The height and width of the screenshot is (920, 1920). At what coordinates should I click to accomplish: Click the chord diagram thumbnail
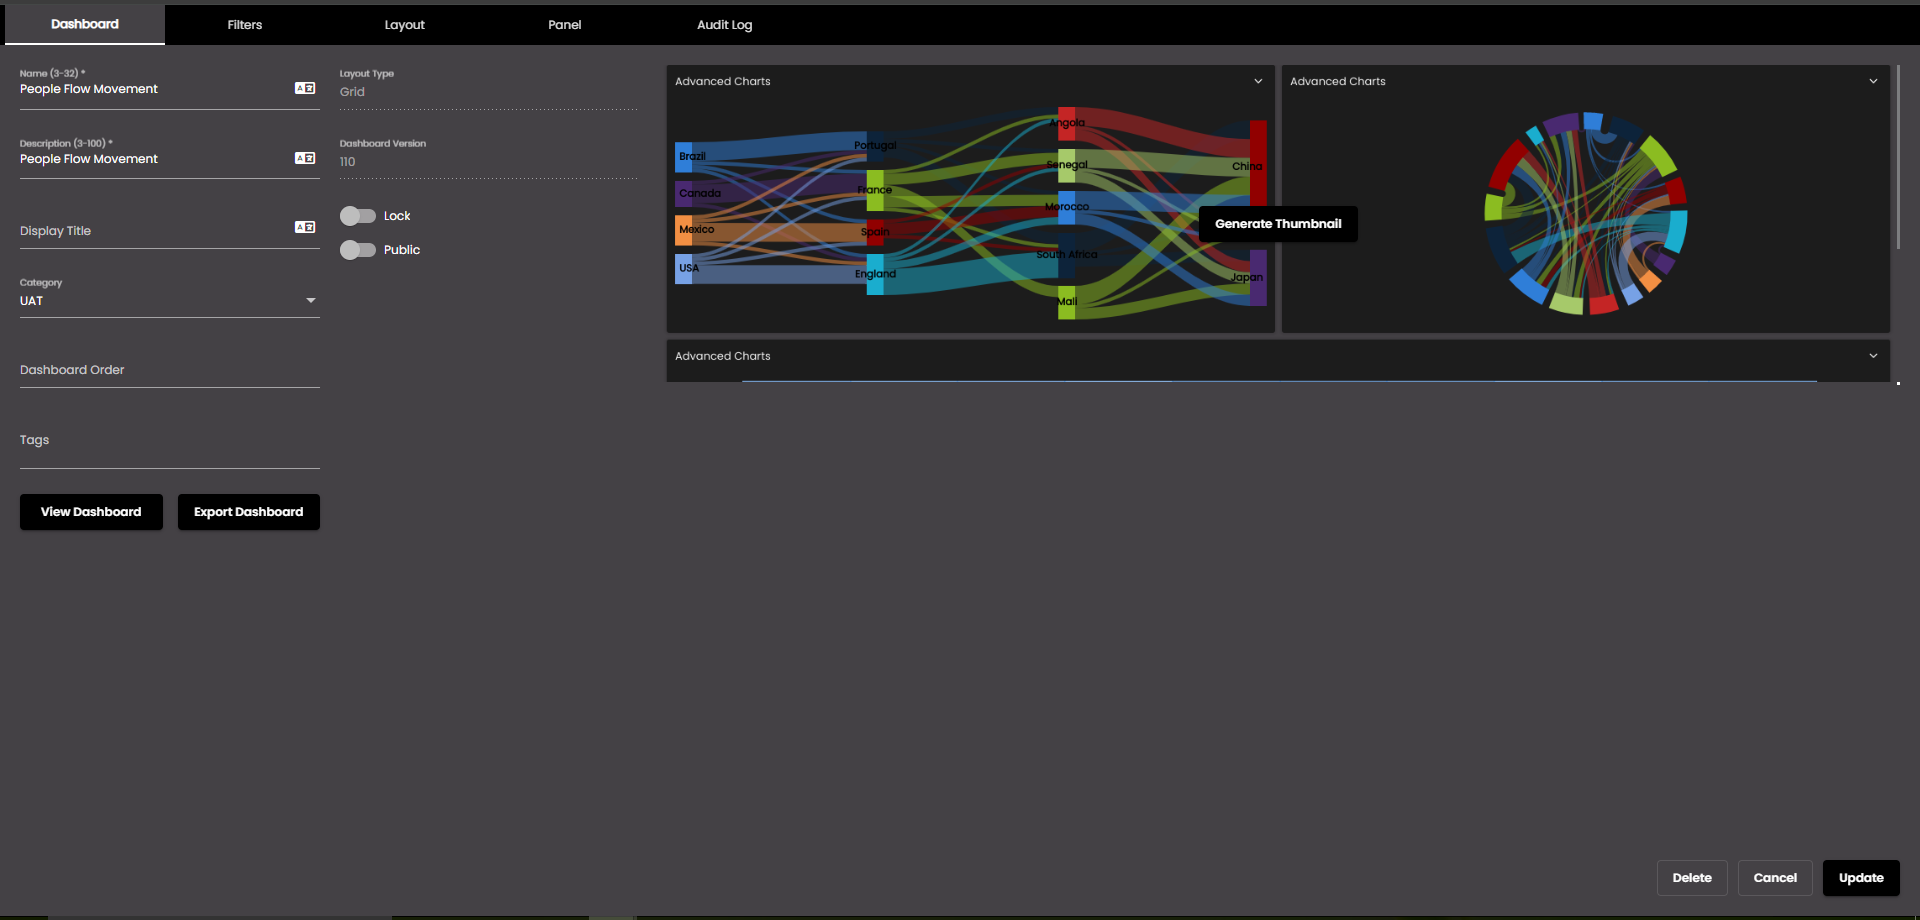1586,213
